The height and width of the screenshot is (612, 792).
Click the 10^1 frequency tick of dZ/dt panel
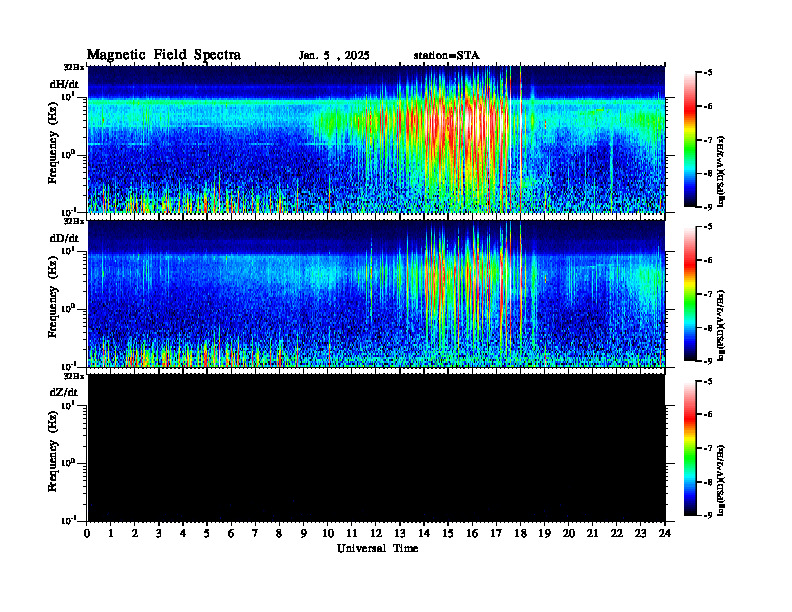[x=69, y=405]
